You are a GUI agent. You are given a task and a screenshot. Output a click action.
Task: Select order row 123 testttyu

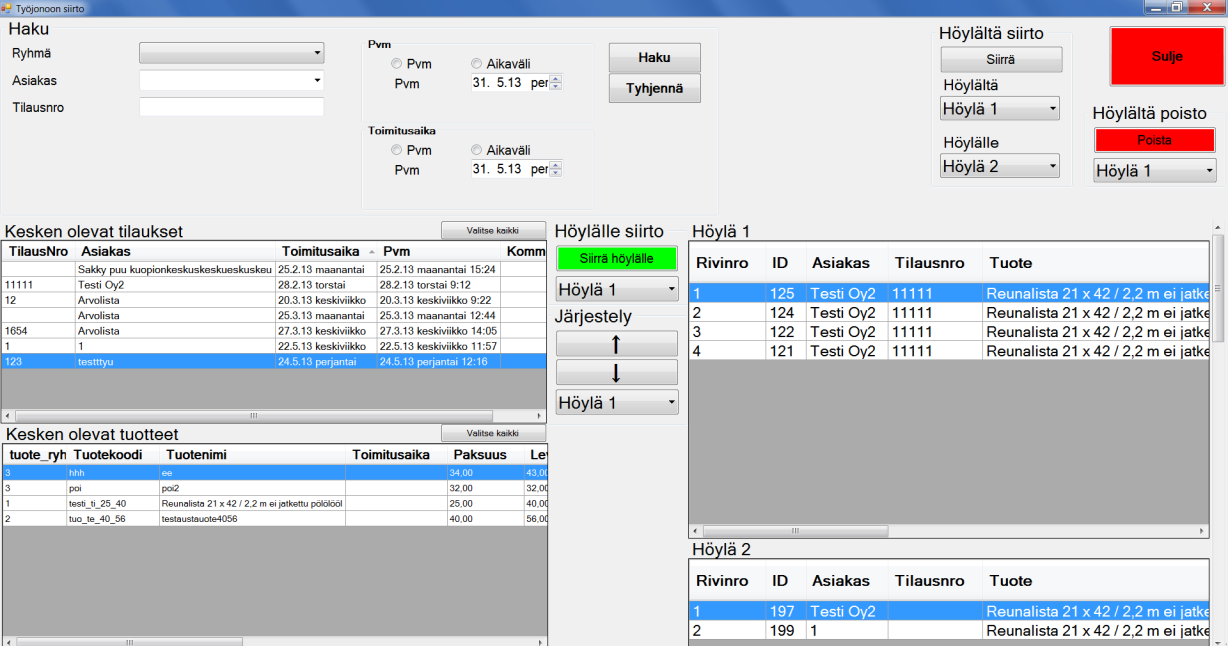[274, 361]
